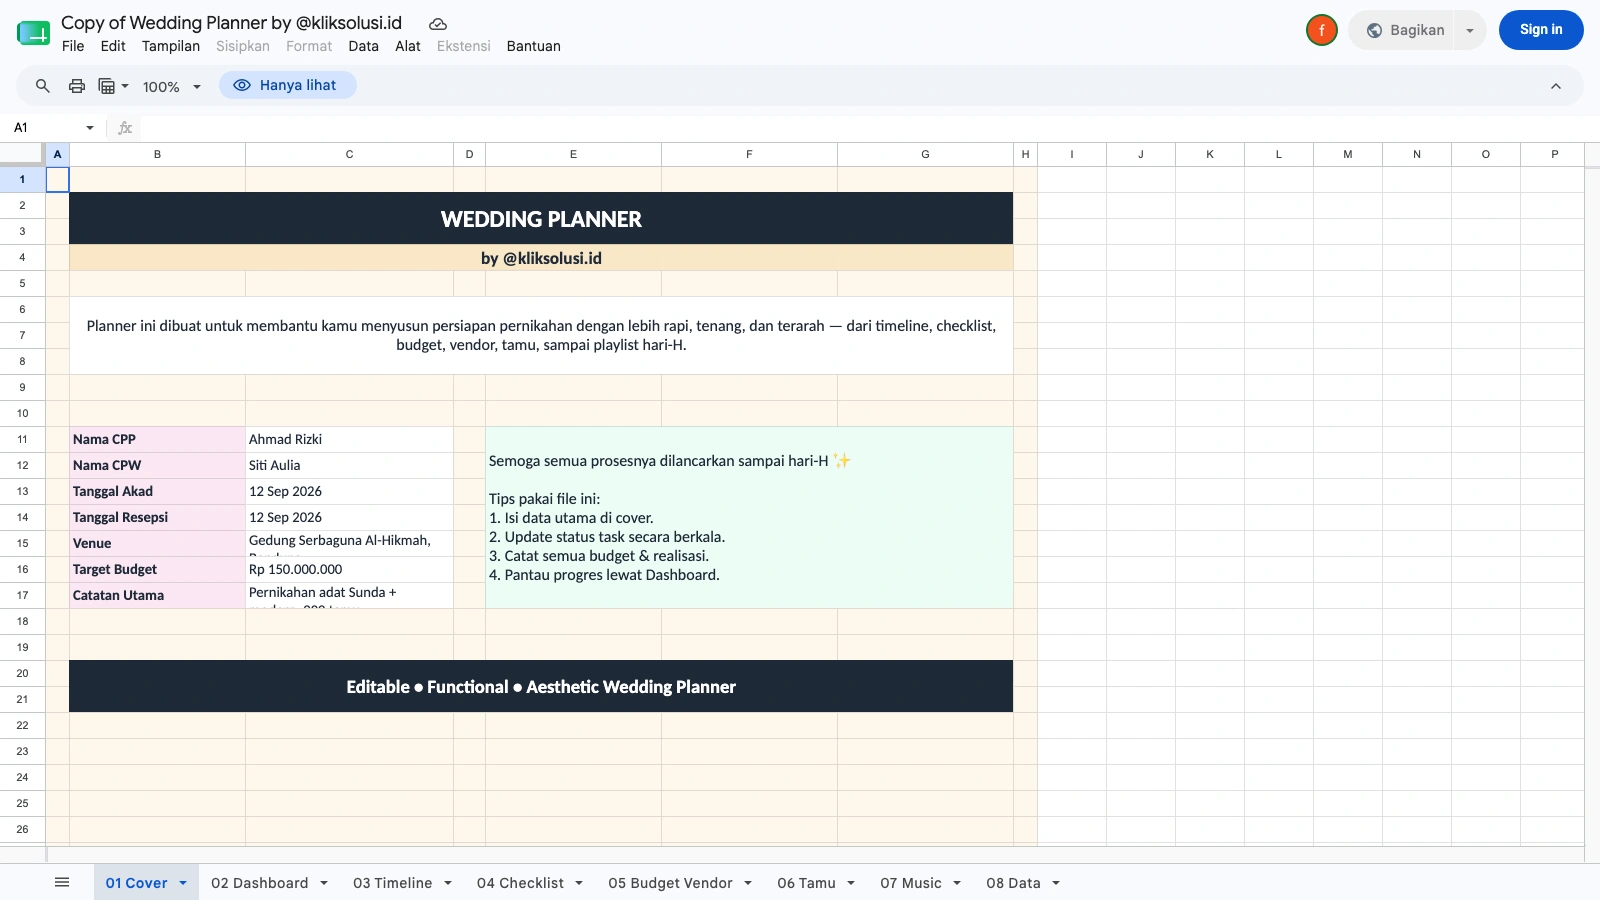Select column B header
The width and height of the screenshot is (1600, 900).
point(158,154)
